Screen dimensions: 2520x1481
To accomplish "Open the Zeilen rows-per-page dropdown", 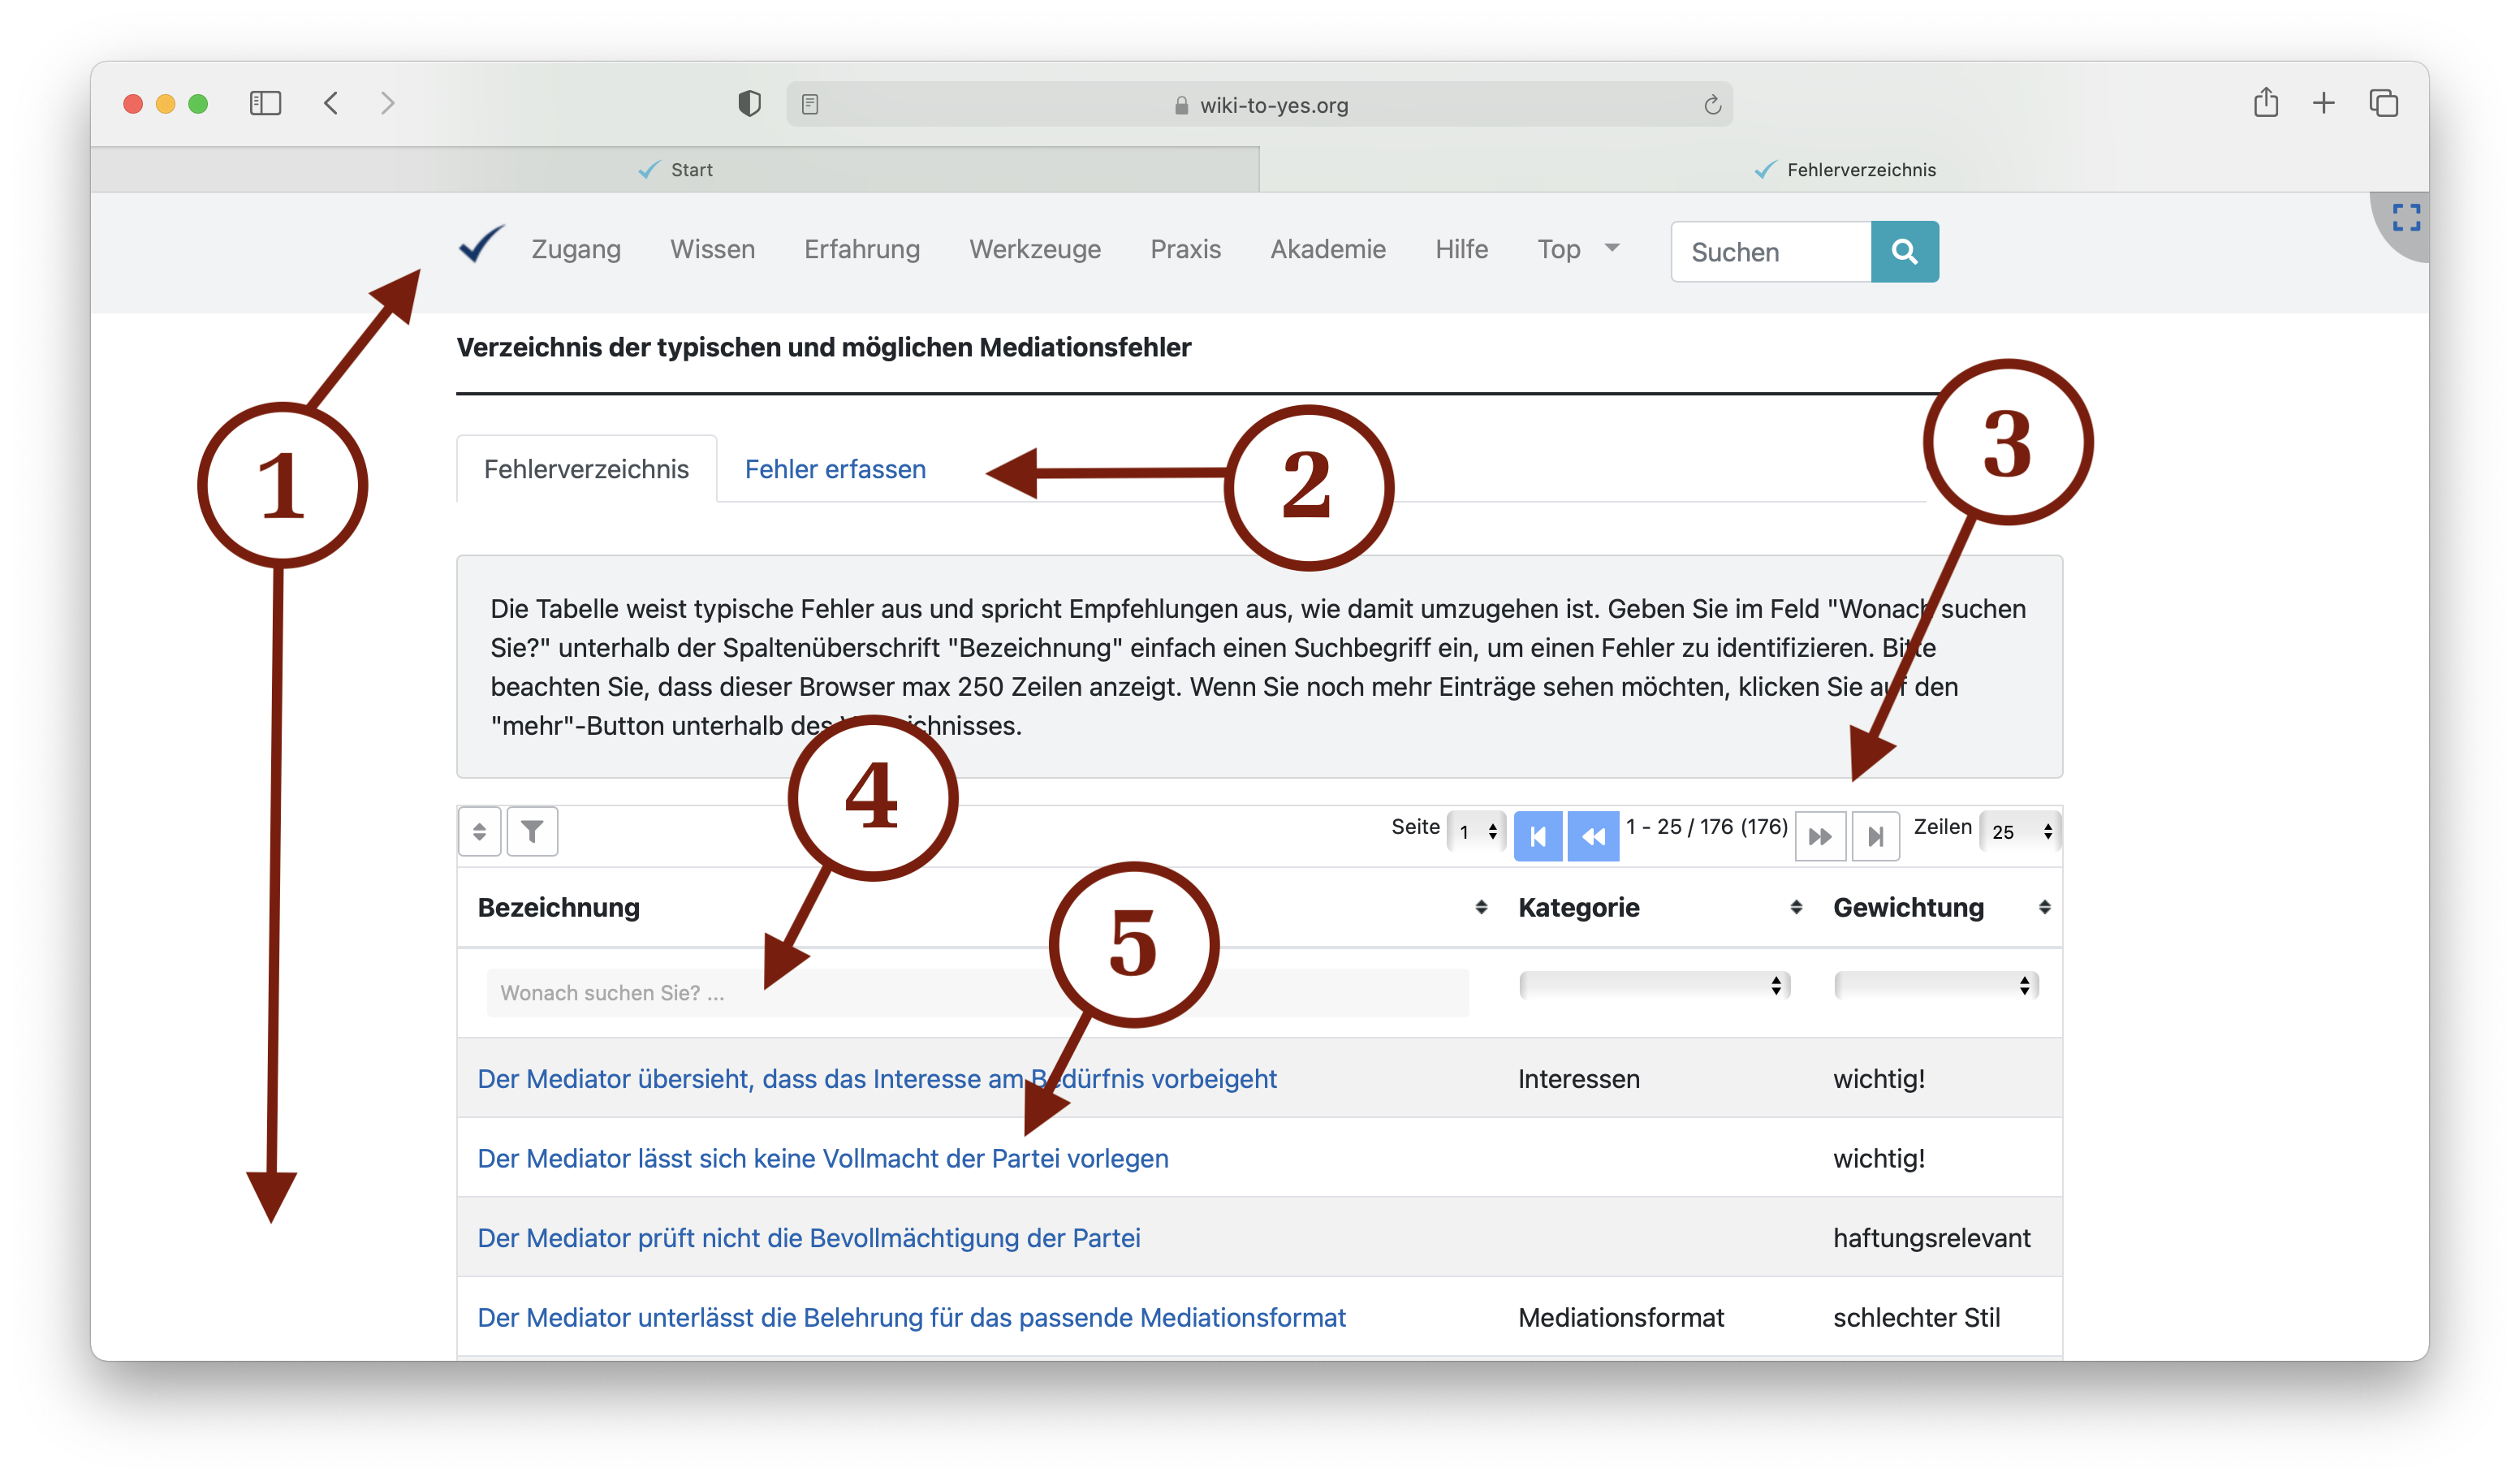I will (2020, 831).
